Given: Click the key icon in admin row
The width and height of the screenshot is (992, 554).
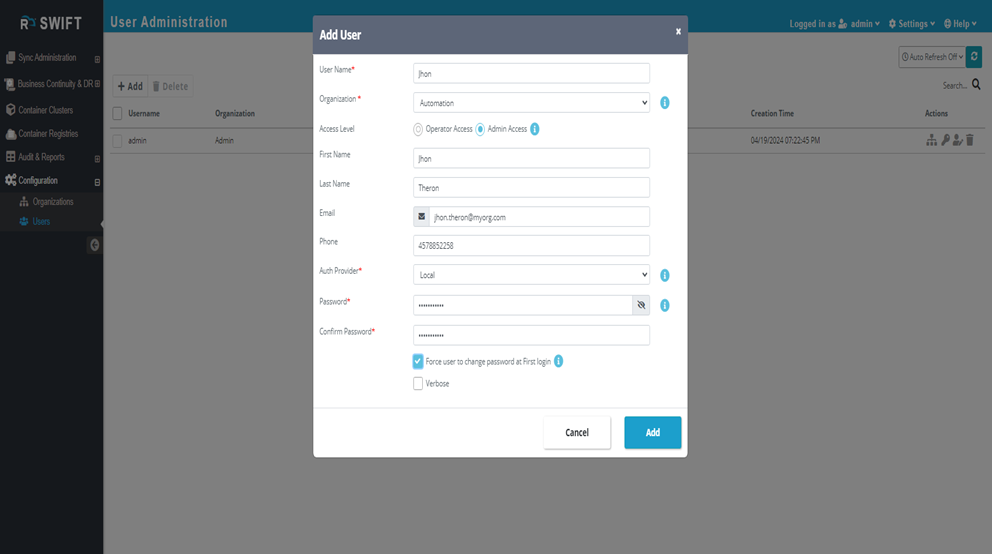Looking at the screenshot, I should [945, 140].
